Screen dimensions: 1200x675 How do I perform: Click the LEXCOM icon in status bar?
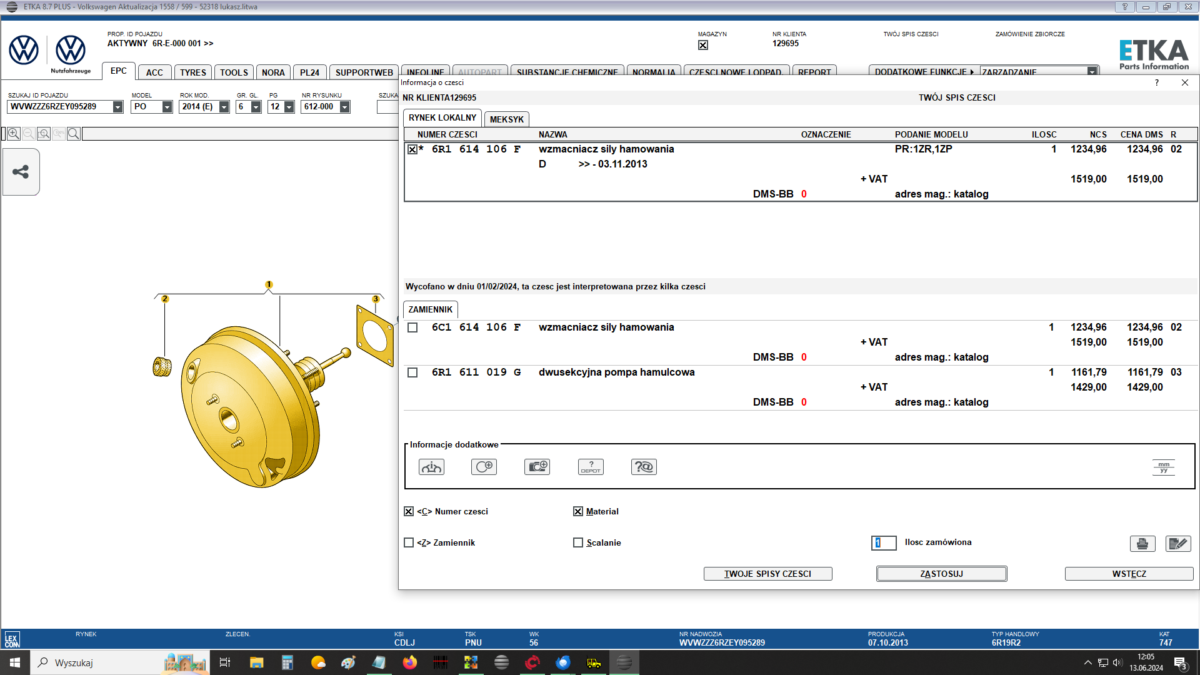(x=12, y=638)
